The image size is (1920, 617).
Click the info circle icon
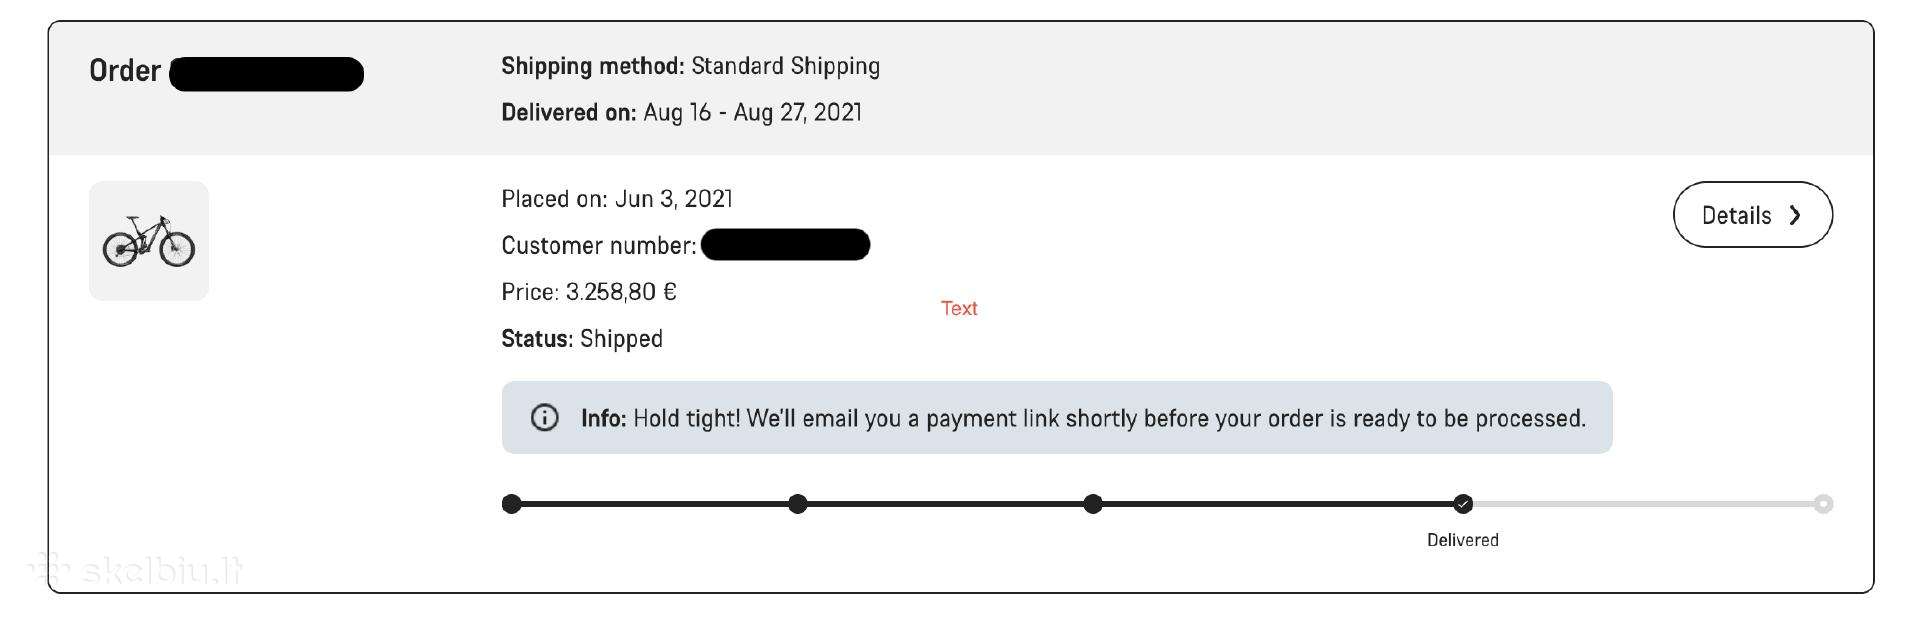(x=544, y=418)
